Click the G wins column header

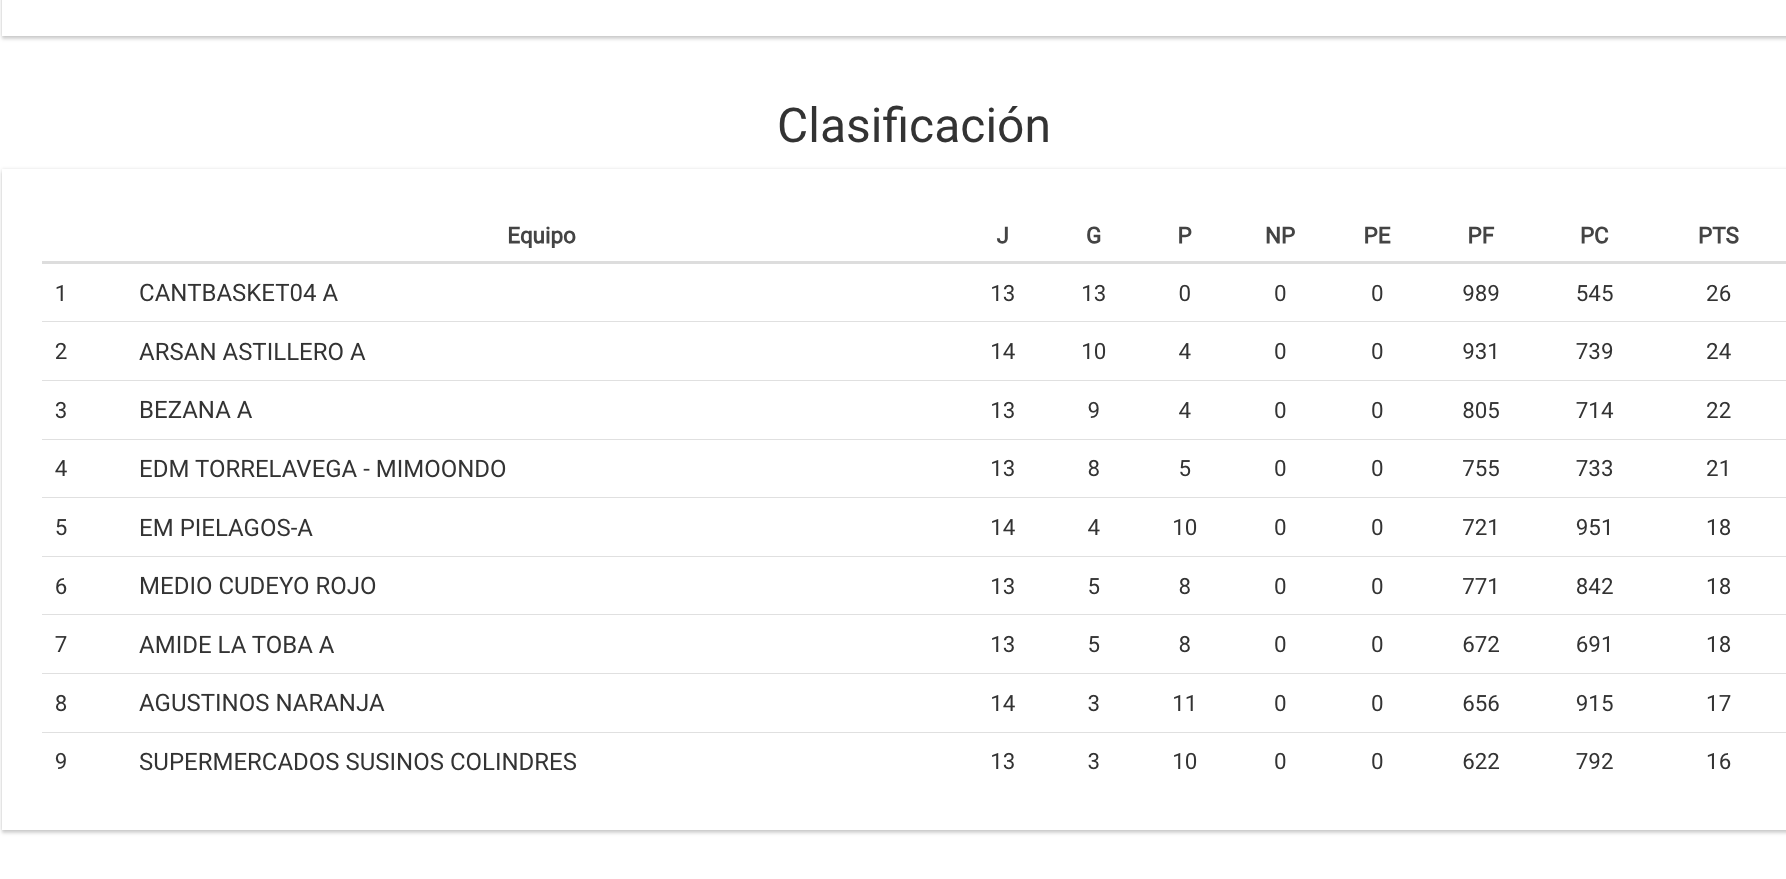(1093, 236)
